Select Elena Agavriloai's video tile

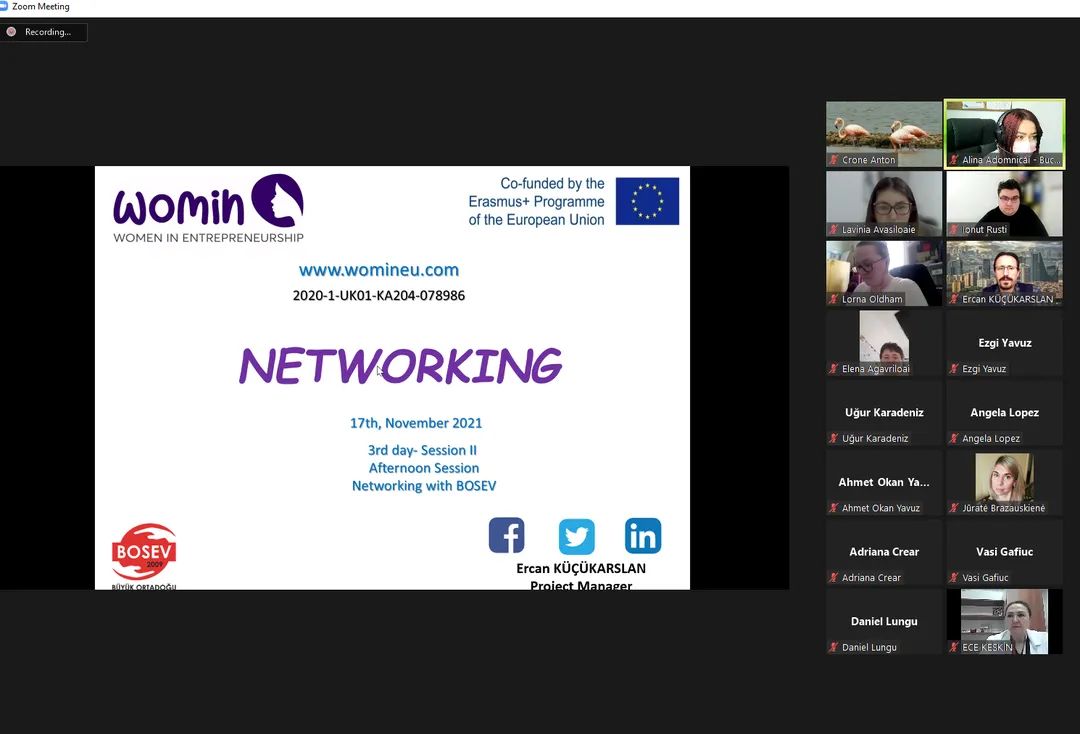pos(884,343)
